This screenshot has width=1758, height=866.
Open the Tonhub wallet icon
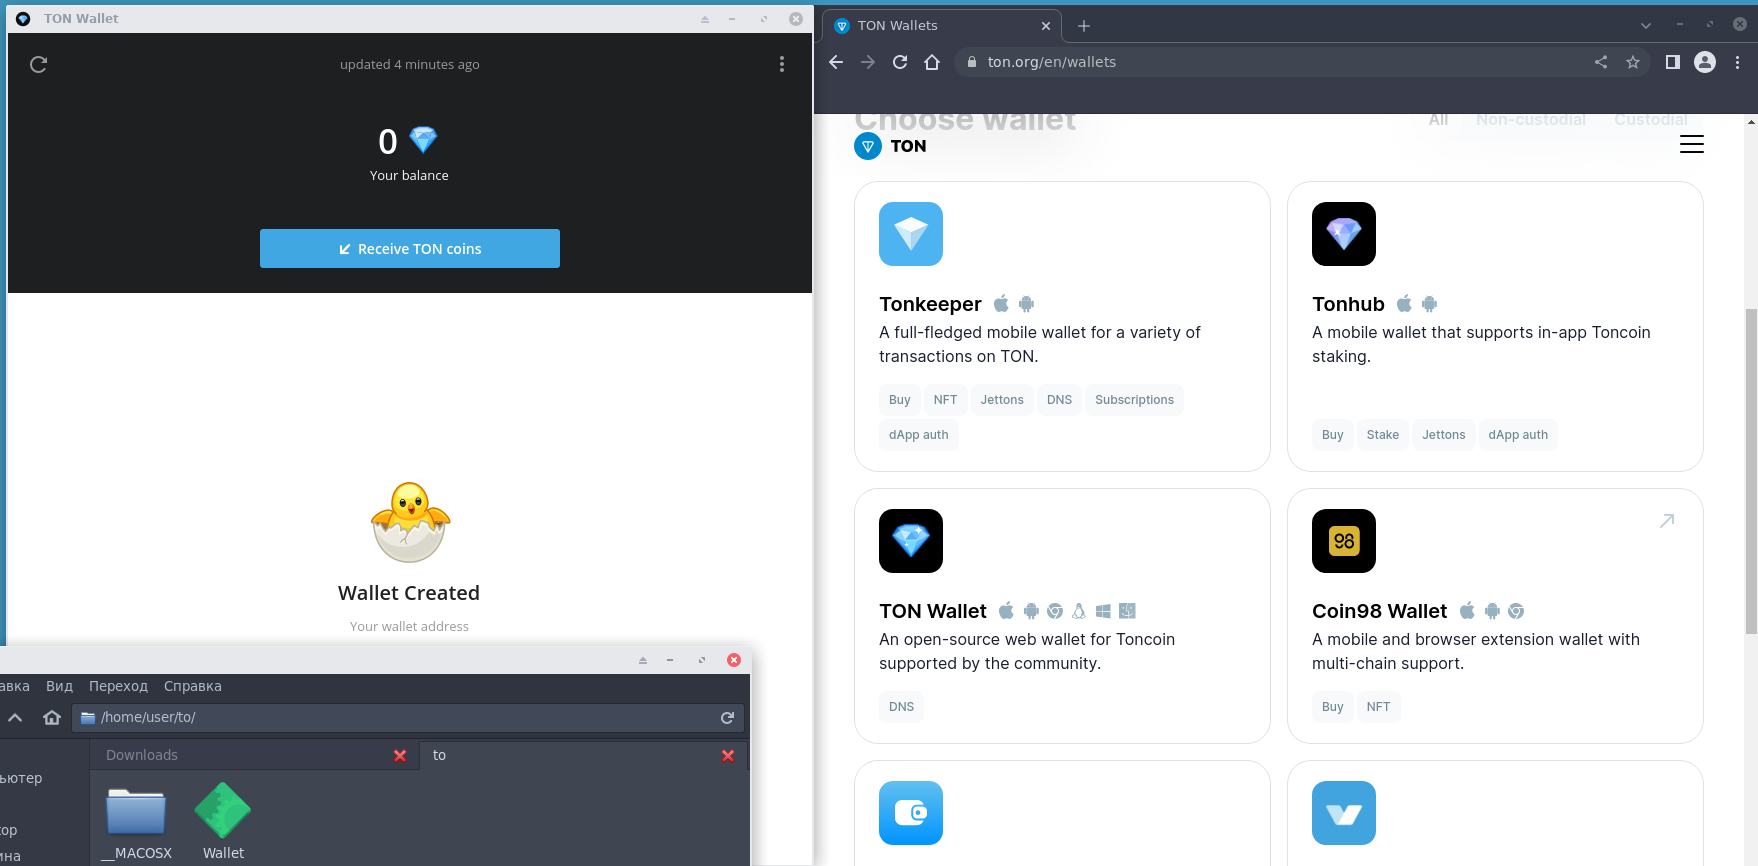click(x=1344, y=234)
